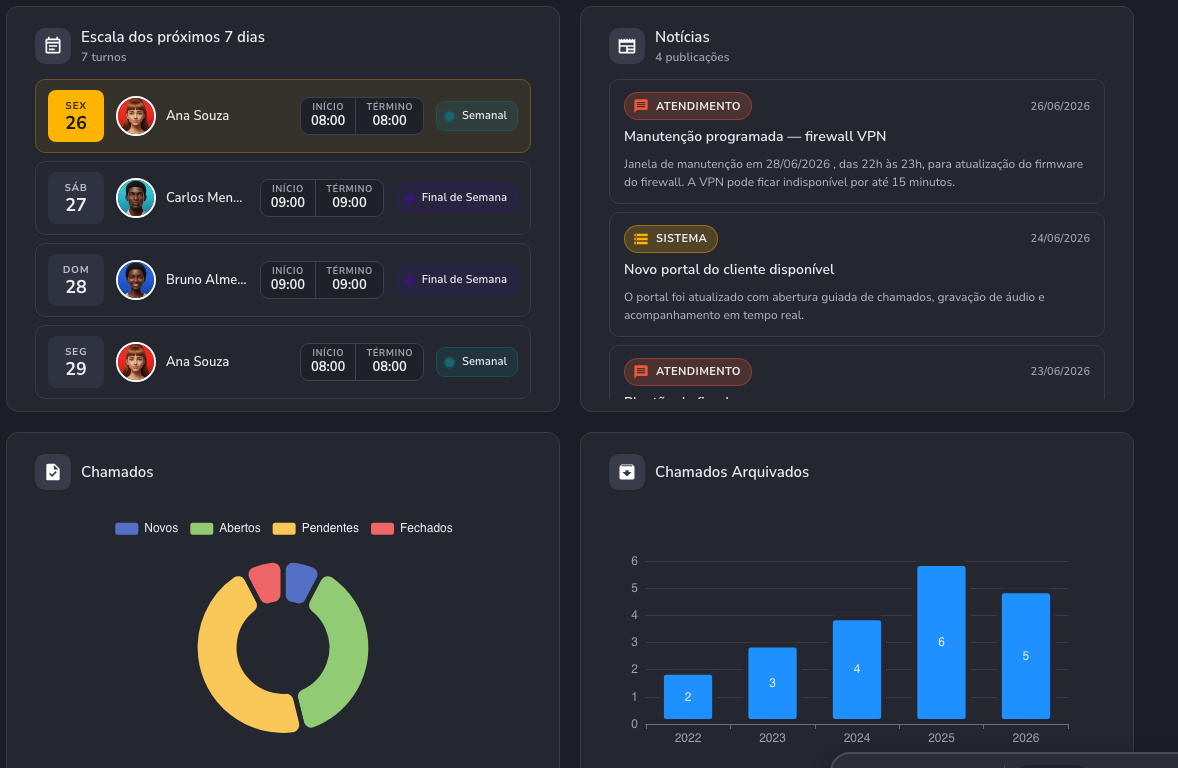Click the 2023 bar showing 3

(772, 683)
